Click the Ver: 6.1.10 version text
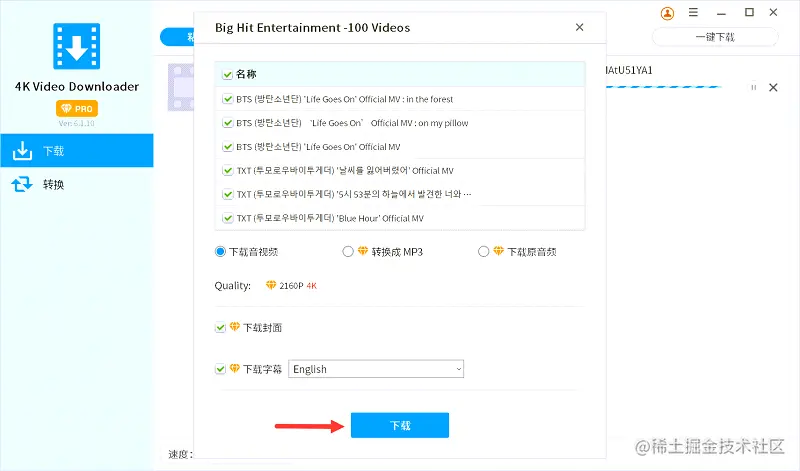This screenshot has height=471, width=800. (77, 123)
